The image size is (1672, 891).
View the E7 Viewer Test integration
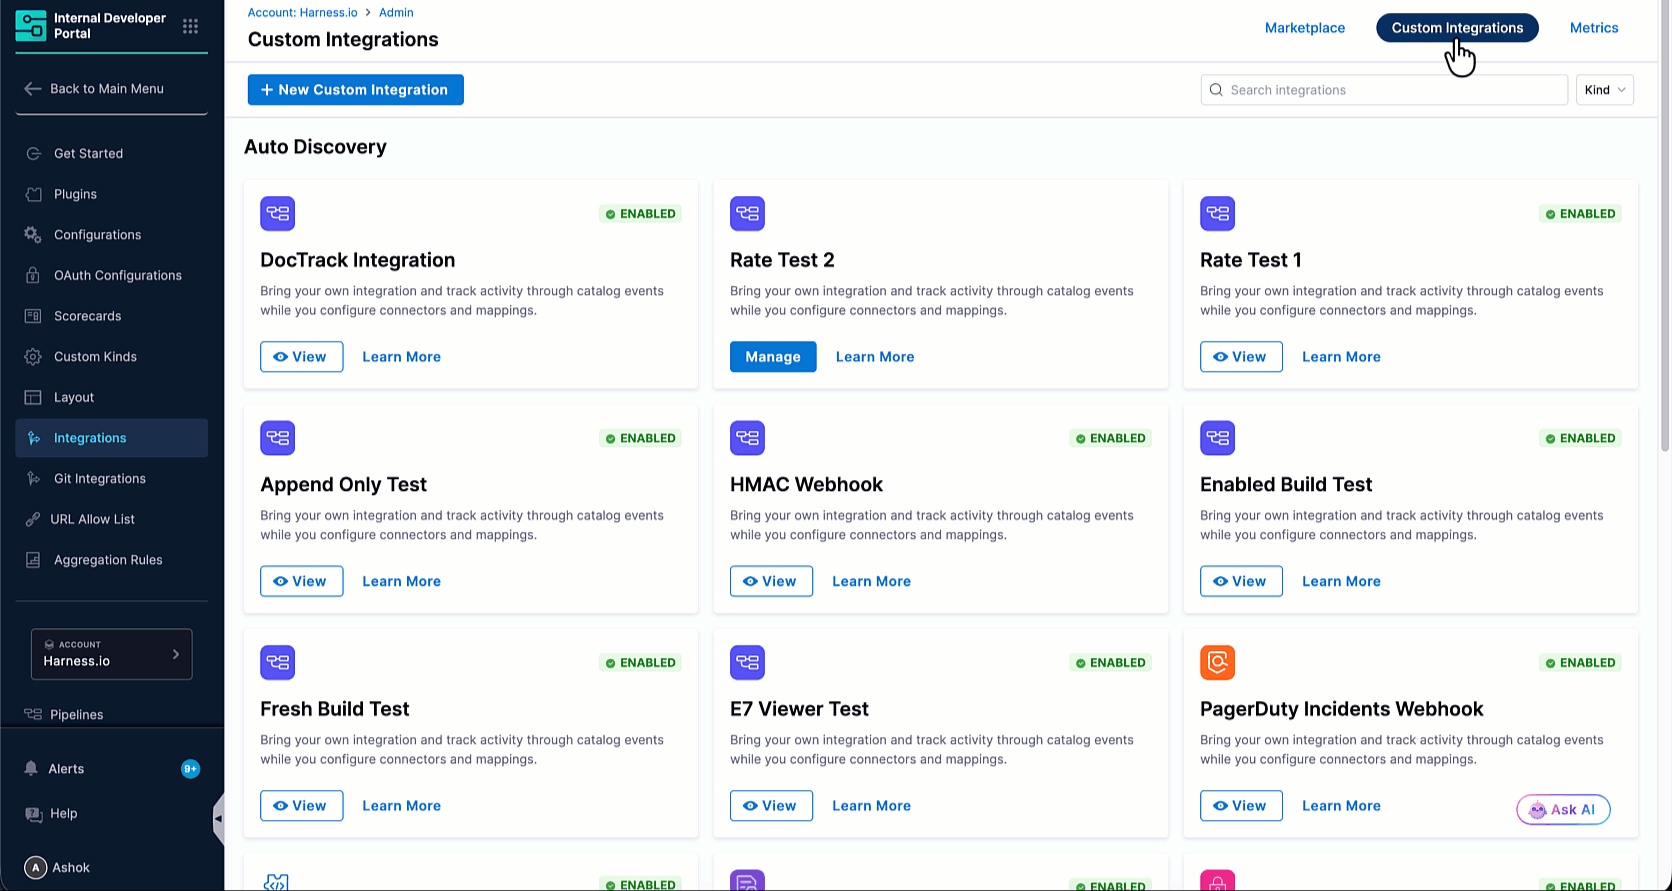point(771,806)
